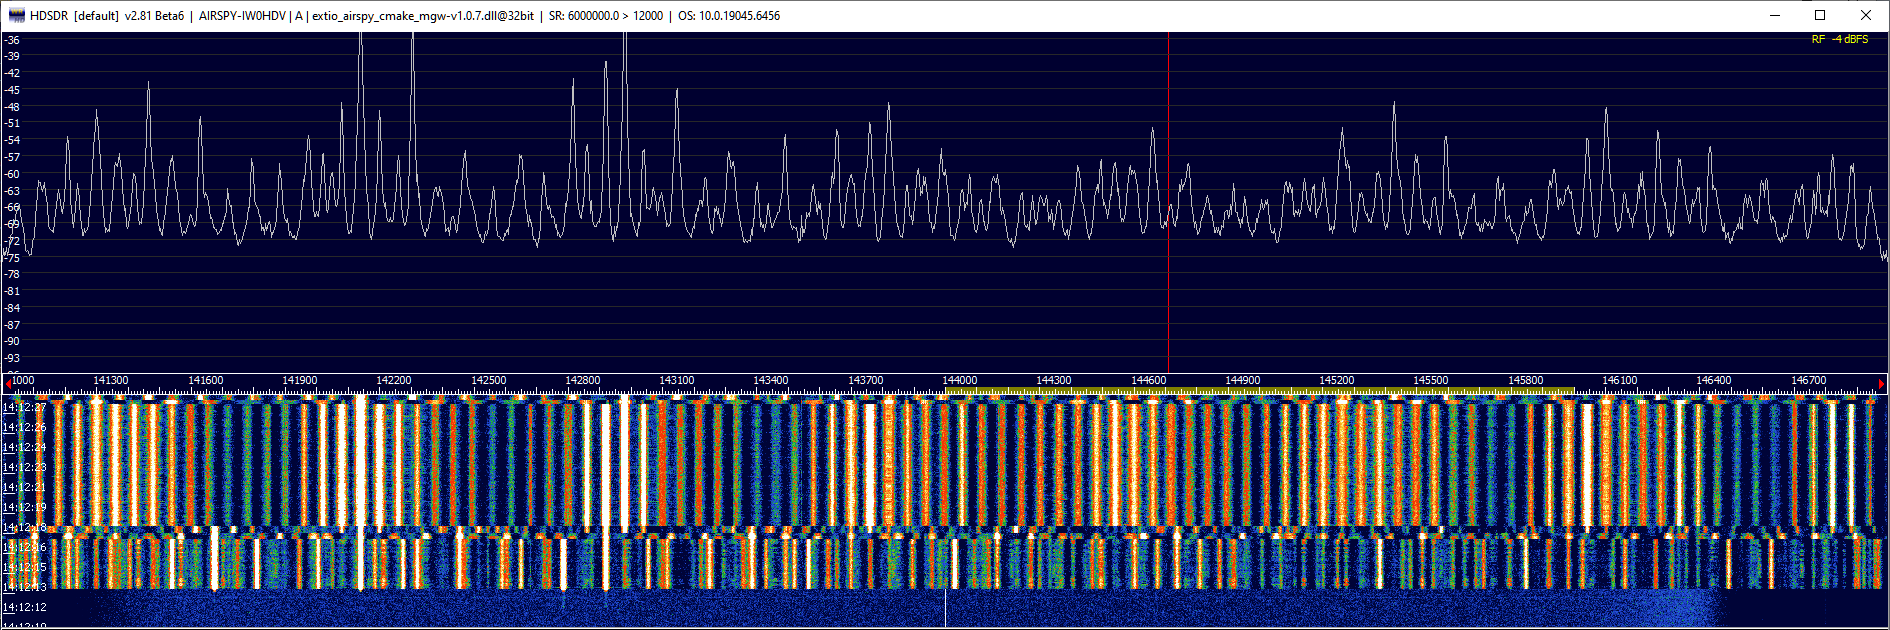Maximize the HDSDR window
The height and width of the screenshot is (630, 1890).
[1820, 15]
